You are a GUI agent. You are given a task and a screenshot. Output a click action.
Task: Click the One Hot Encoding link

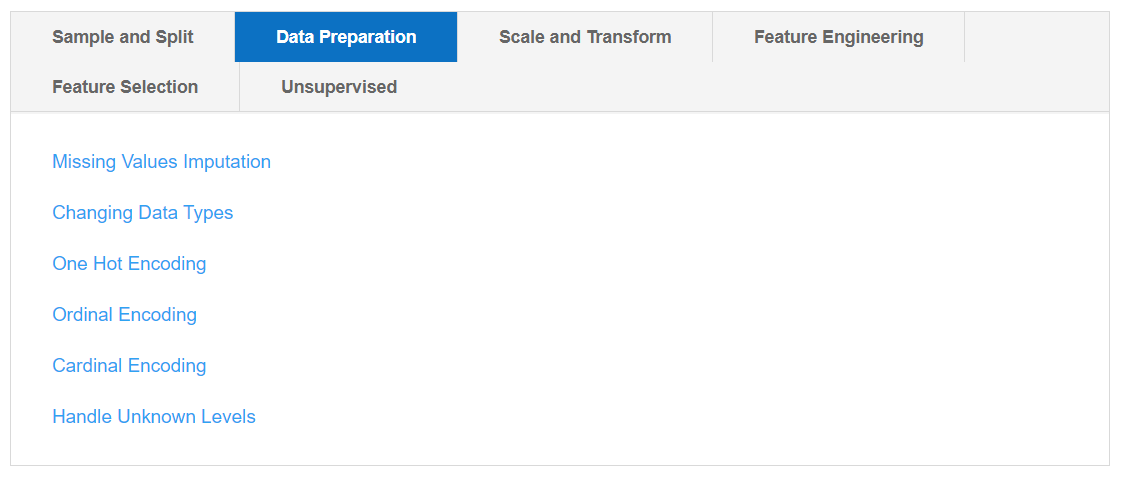pyautogui.click(x=129, y=264)
